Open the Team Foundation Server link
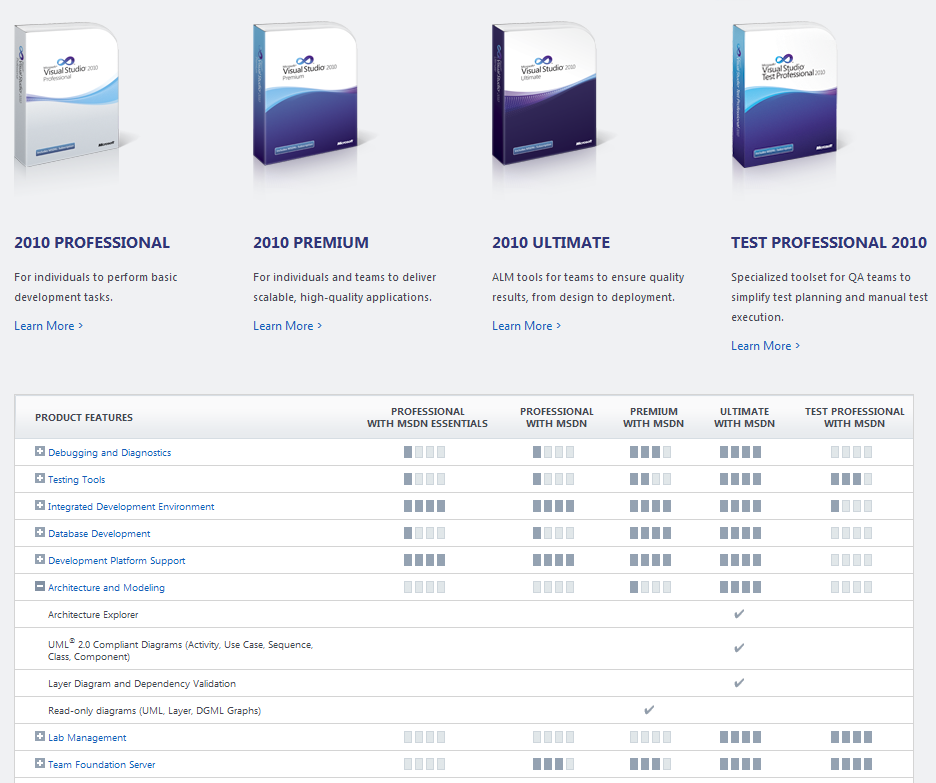Screen dimensions: 936x783 pos(101,764)
